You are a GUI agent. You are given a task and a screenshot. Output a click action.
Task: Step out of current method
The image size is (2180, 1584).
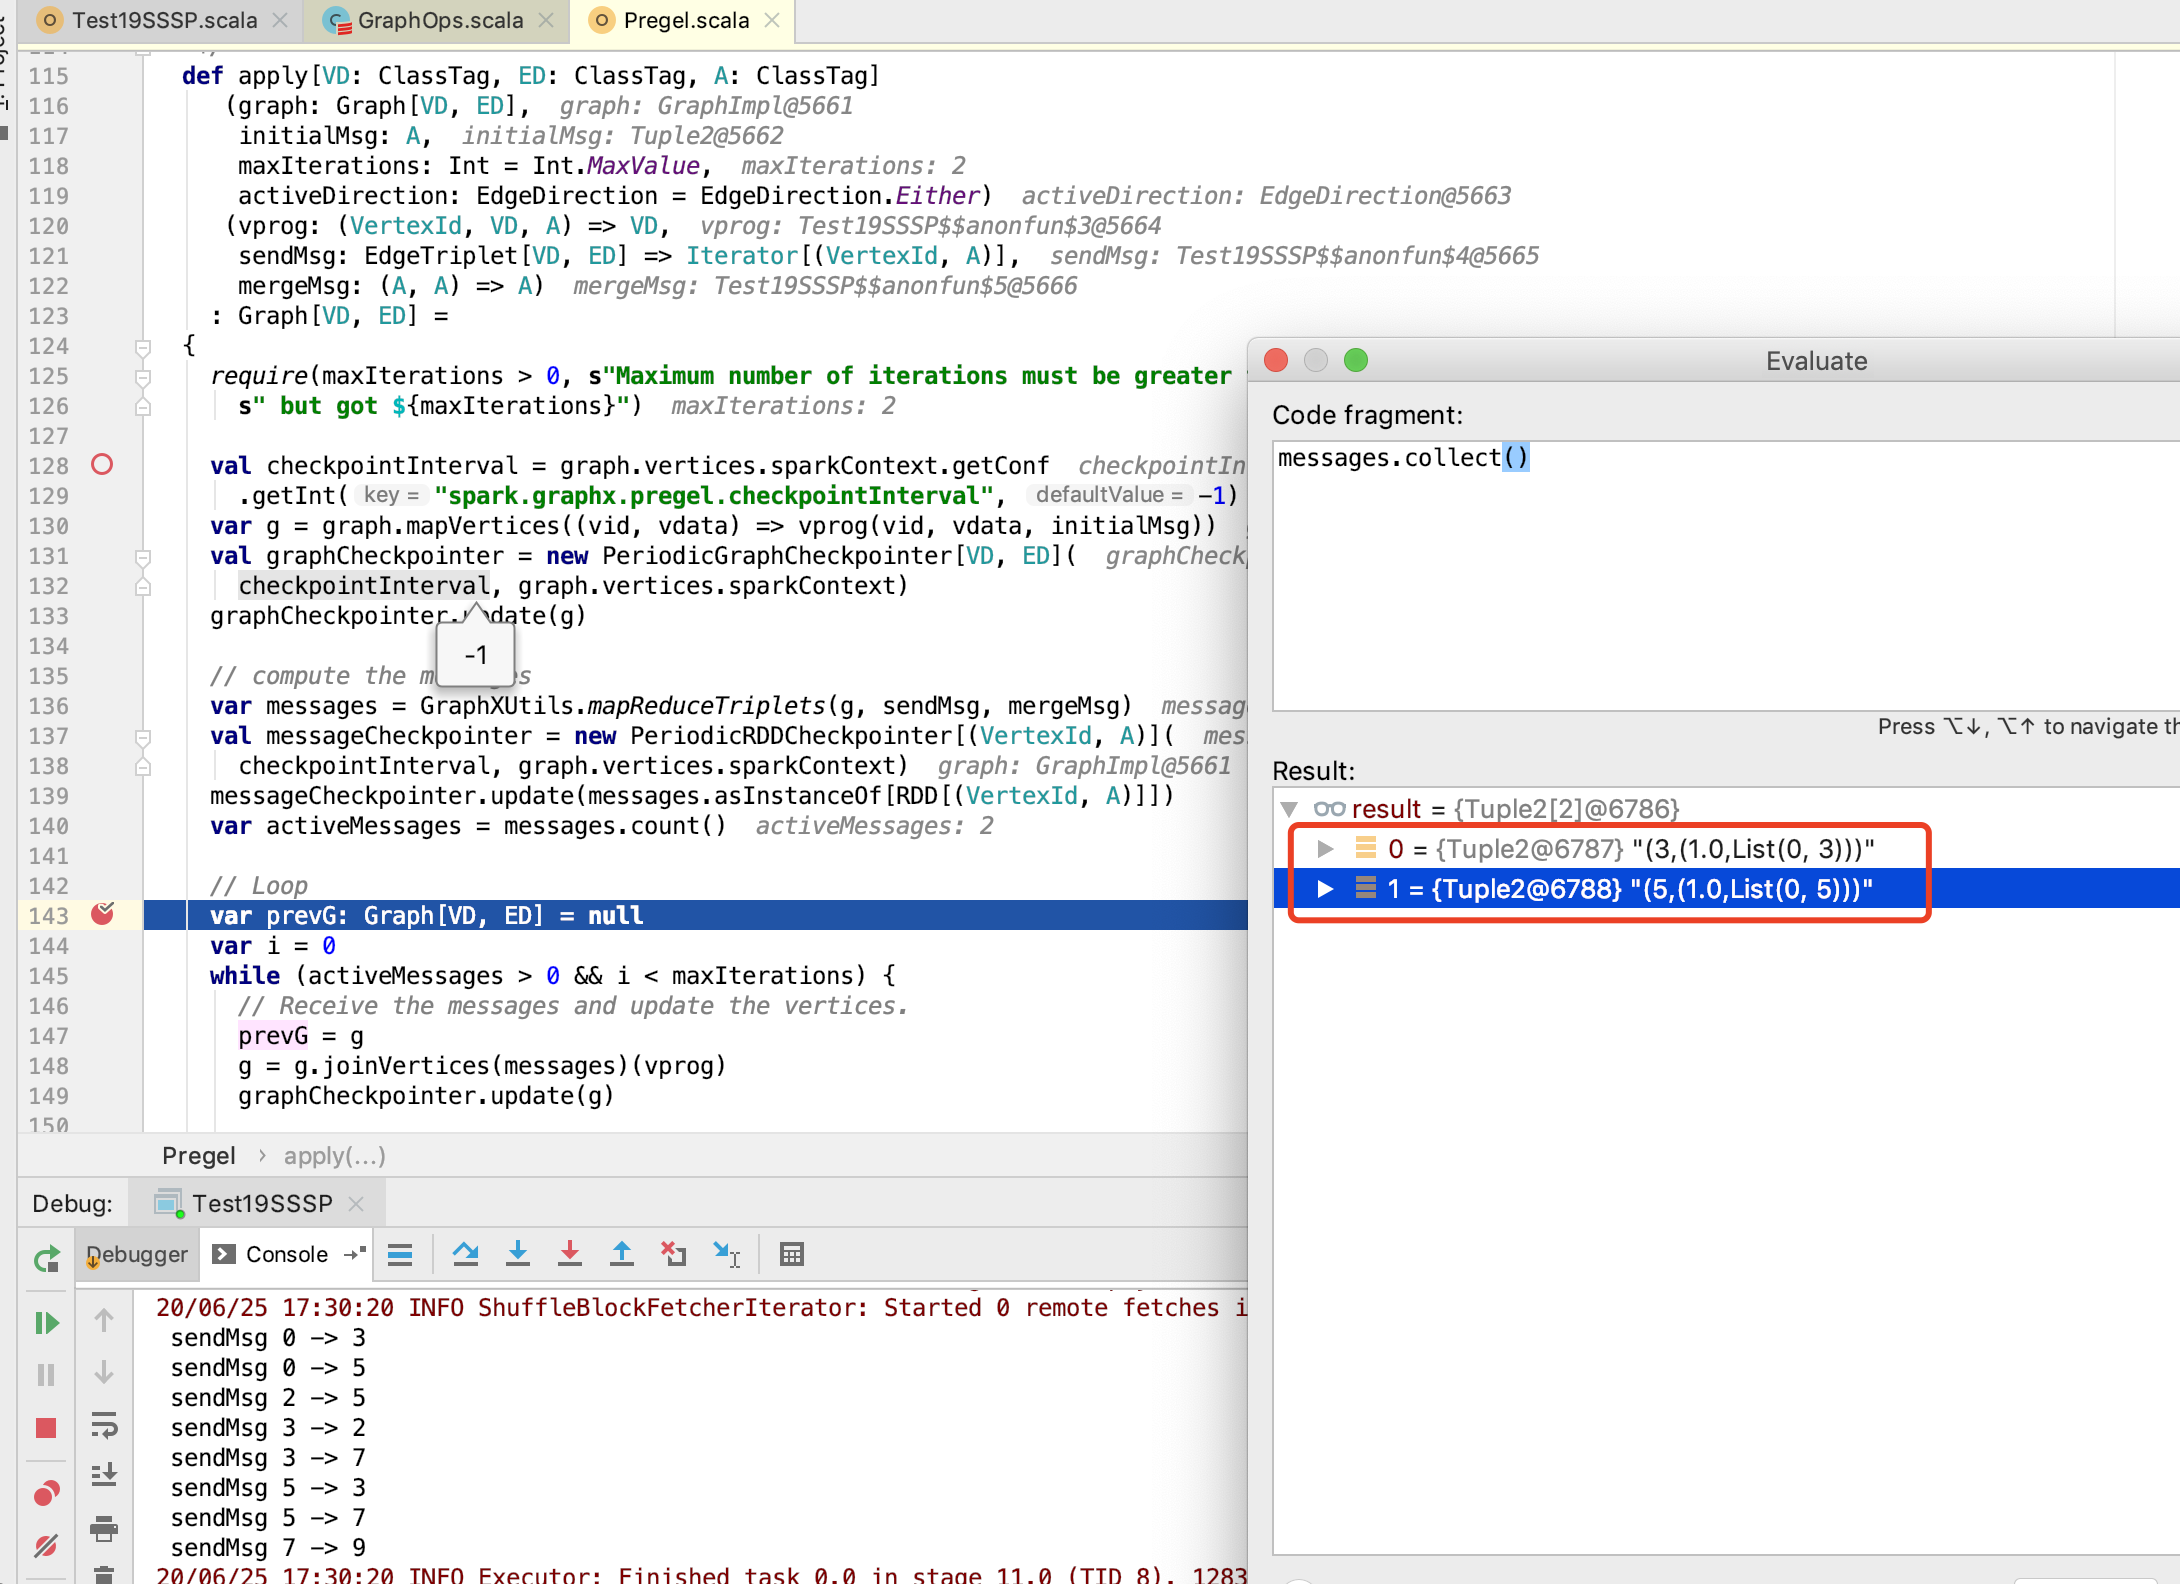[x=622, y=1254]
